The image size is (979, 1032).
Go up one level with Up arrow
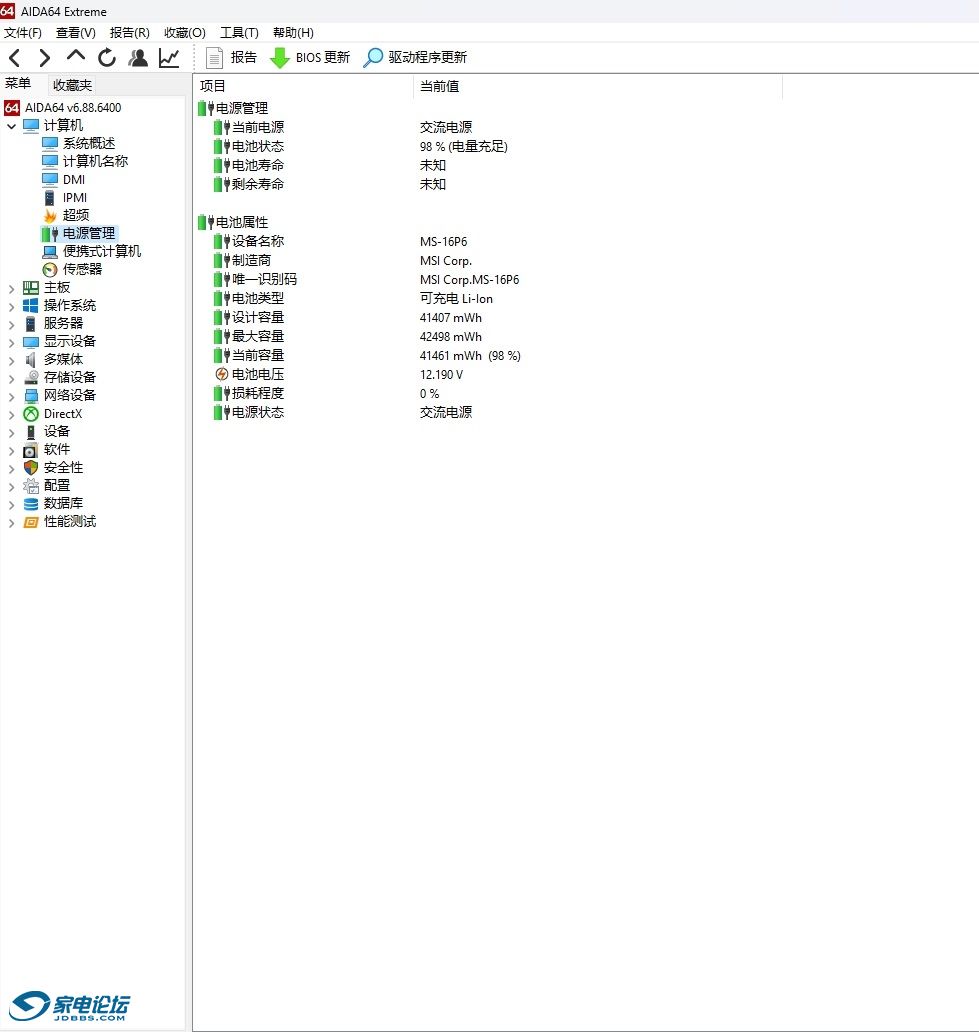coord(76,57)
